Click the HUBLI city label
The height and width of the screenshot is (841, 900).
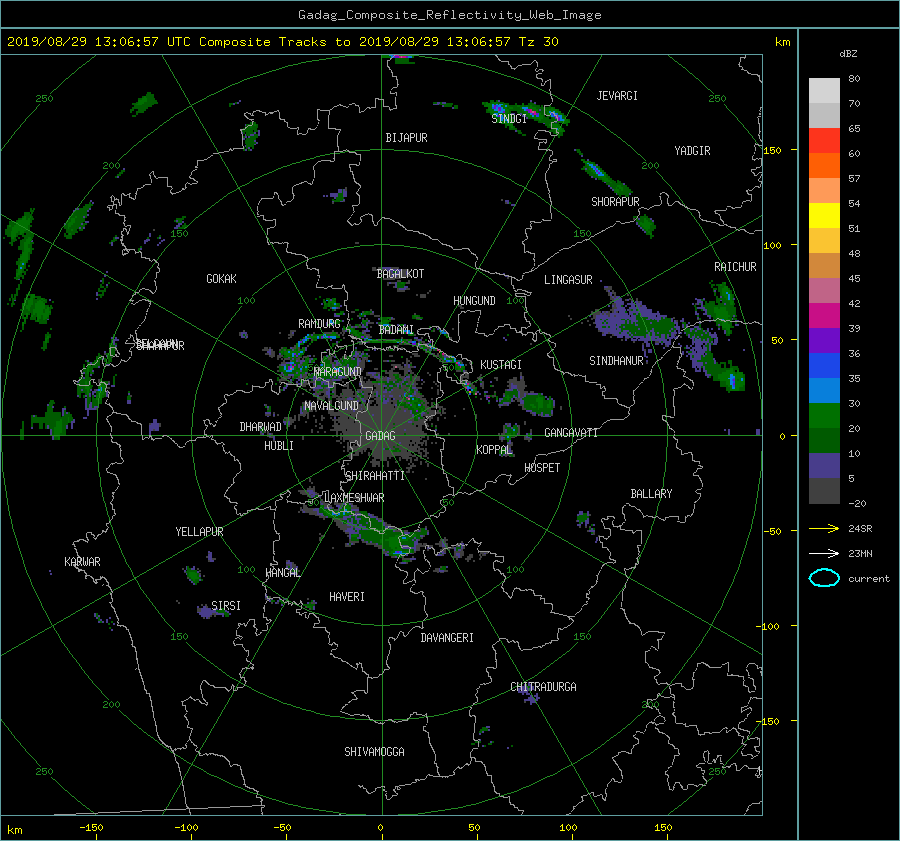pyautogui.click(x=279, y=446)
